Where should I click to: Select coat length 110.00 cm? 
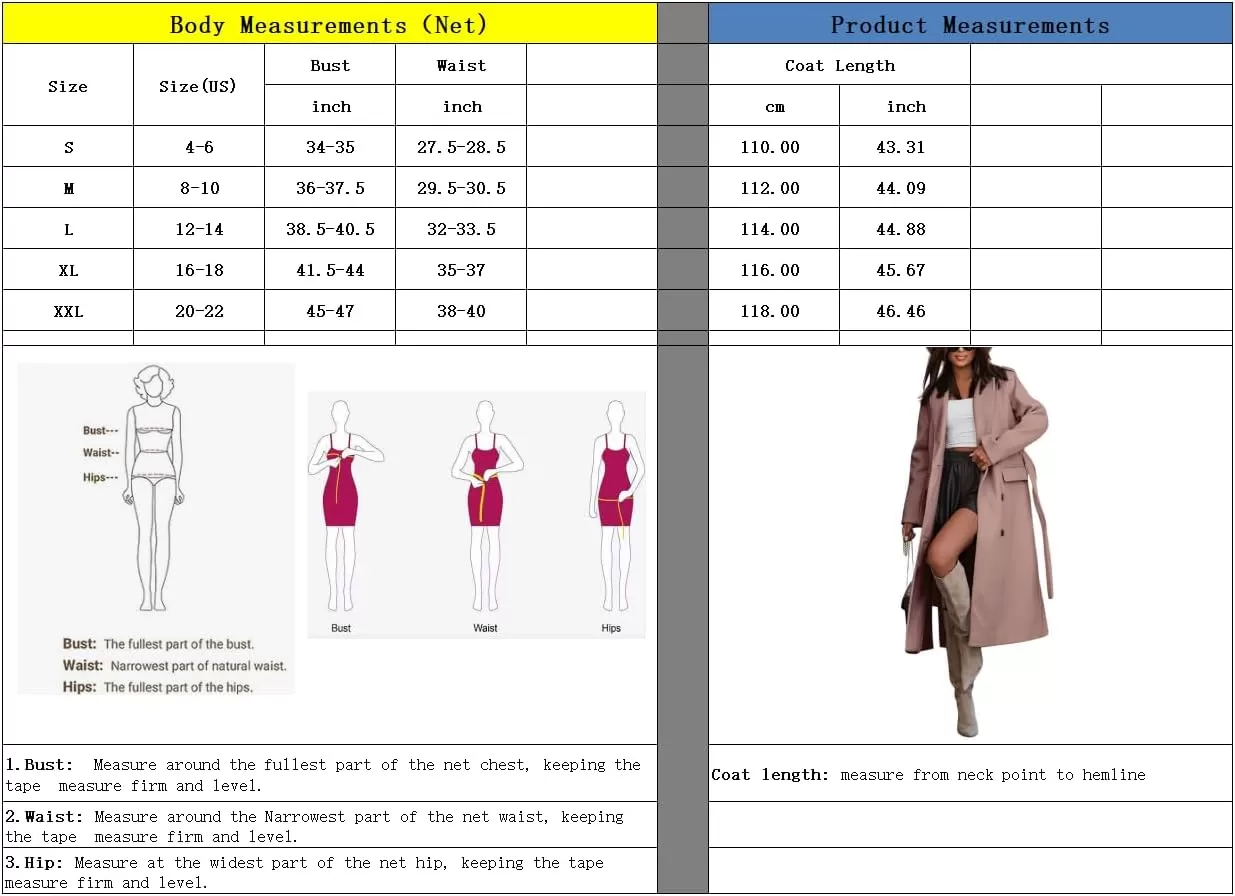[774, 147]
